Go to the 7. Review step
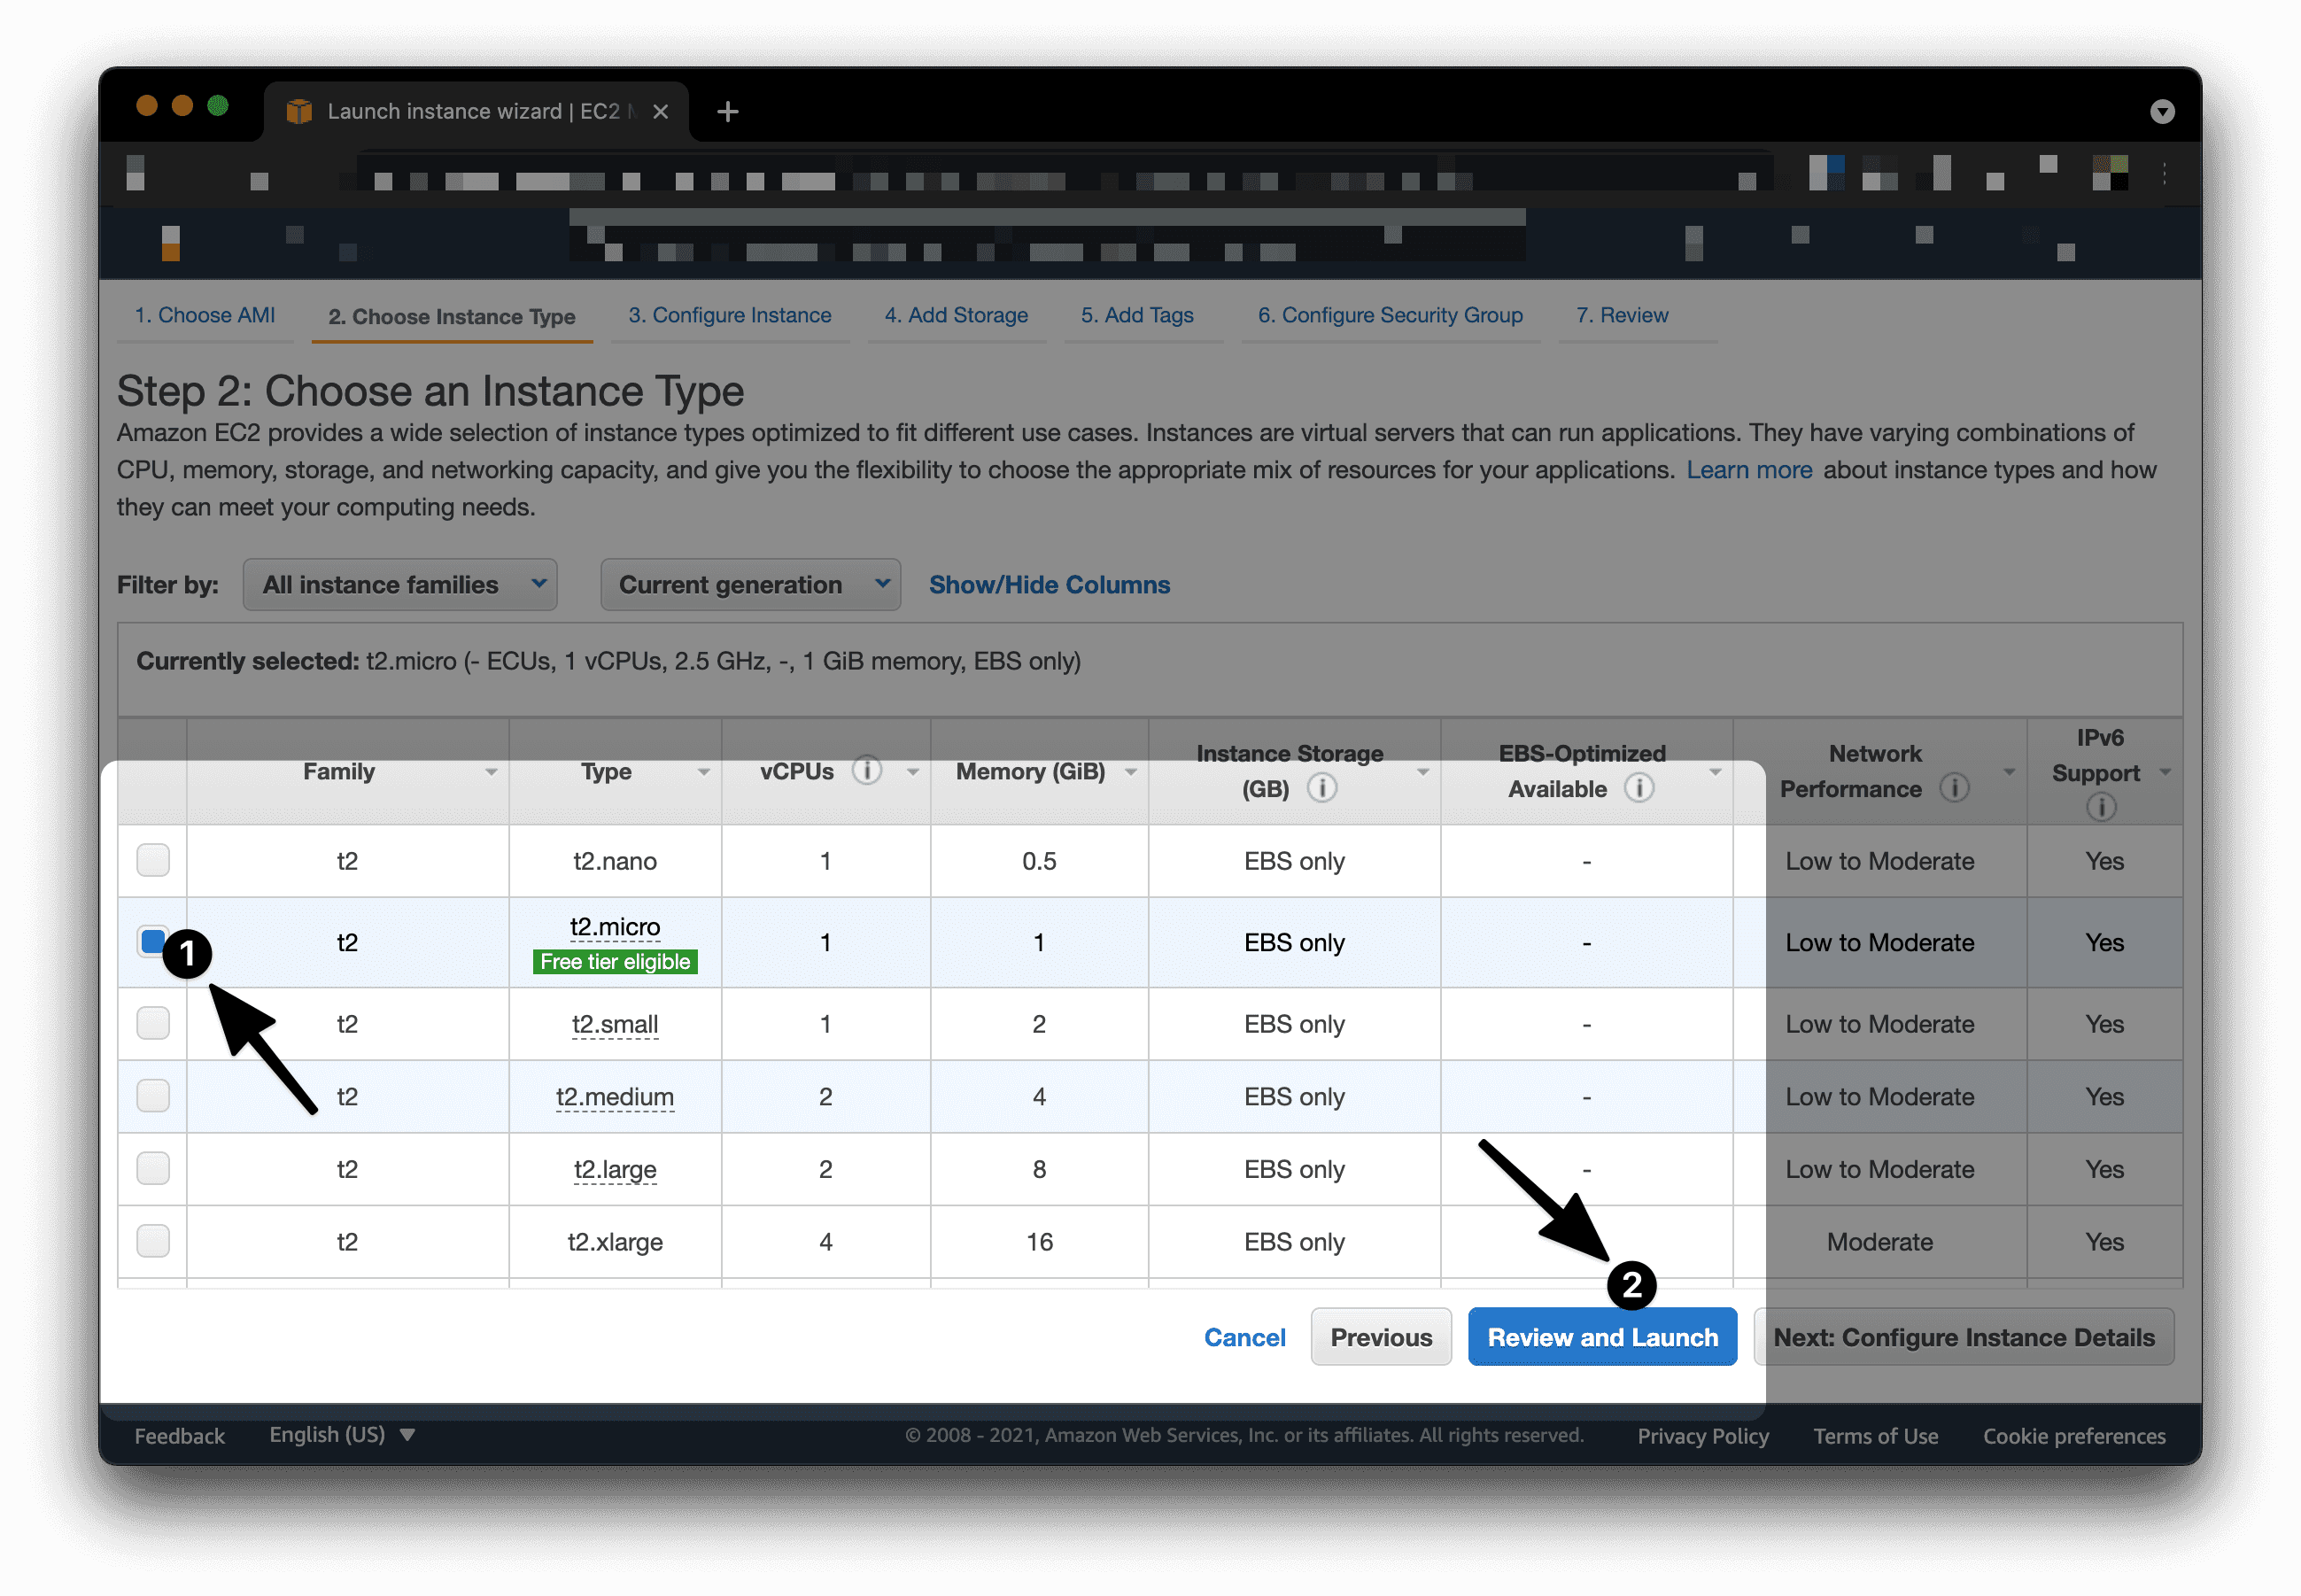 point(1622,315)
